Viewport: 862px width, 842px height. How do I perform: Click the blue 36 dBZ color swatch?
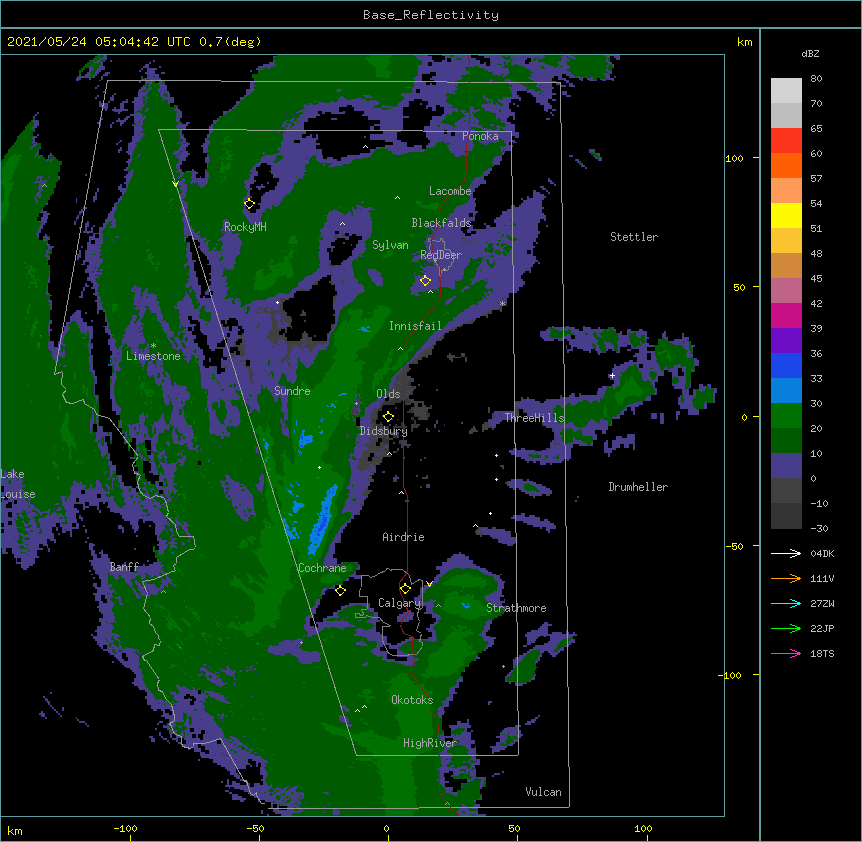[x=786, y=365]
